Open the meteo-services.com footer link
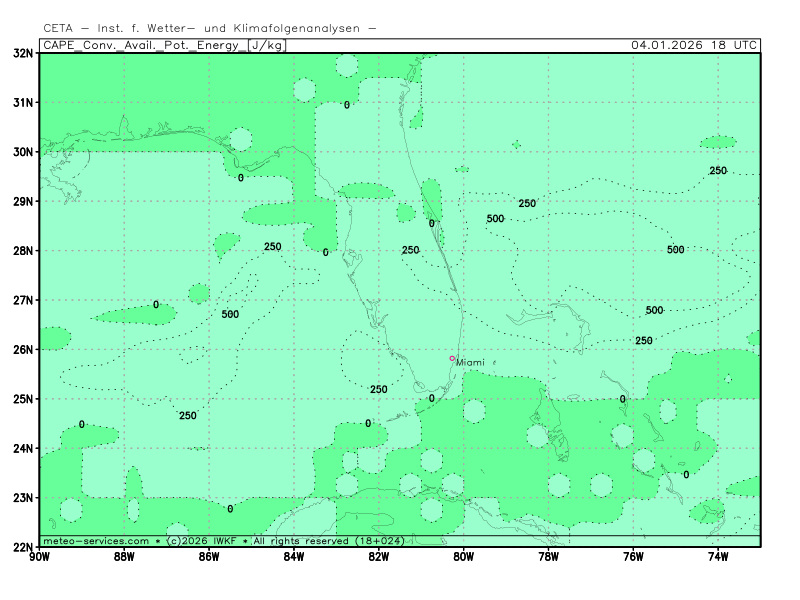The width and height of the screenshot is (800, 600). point(96,541)
